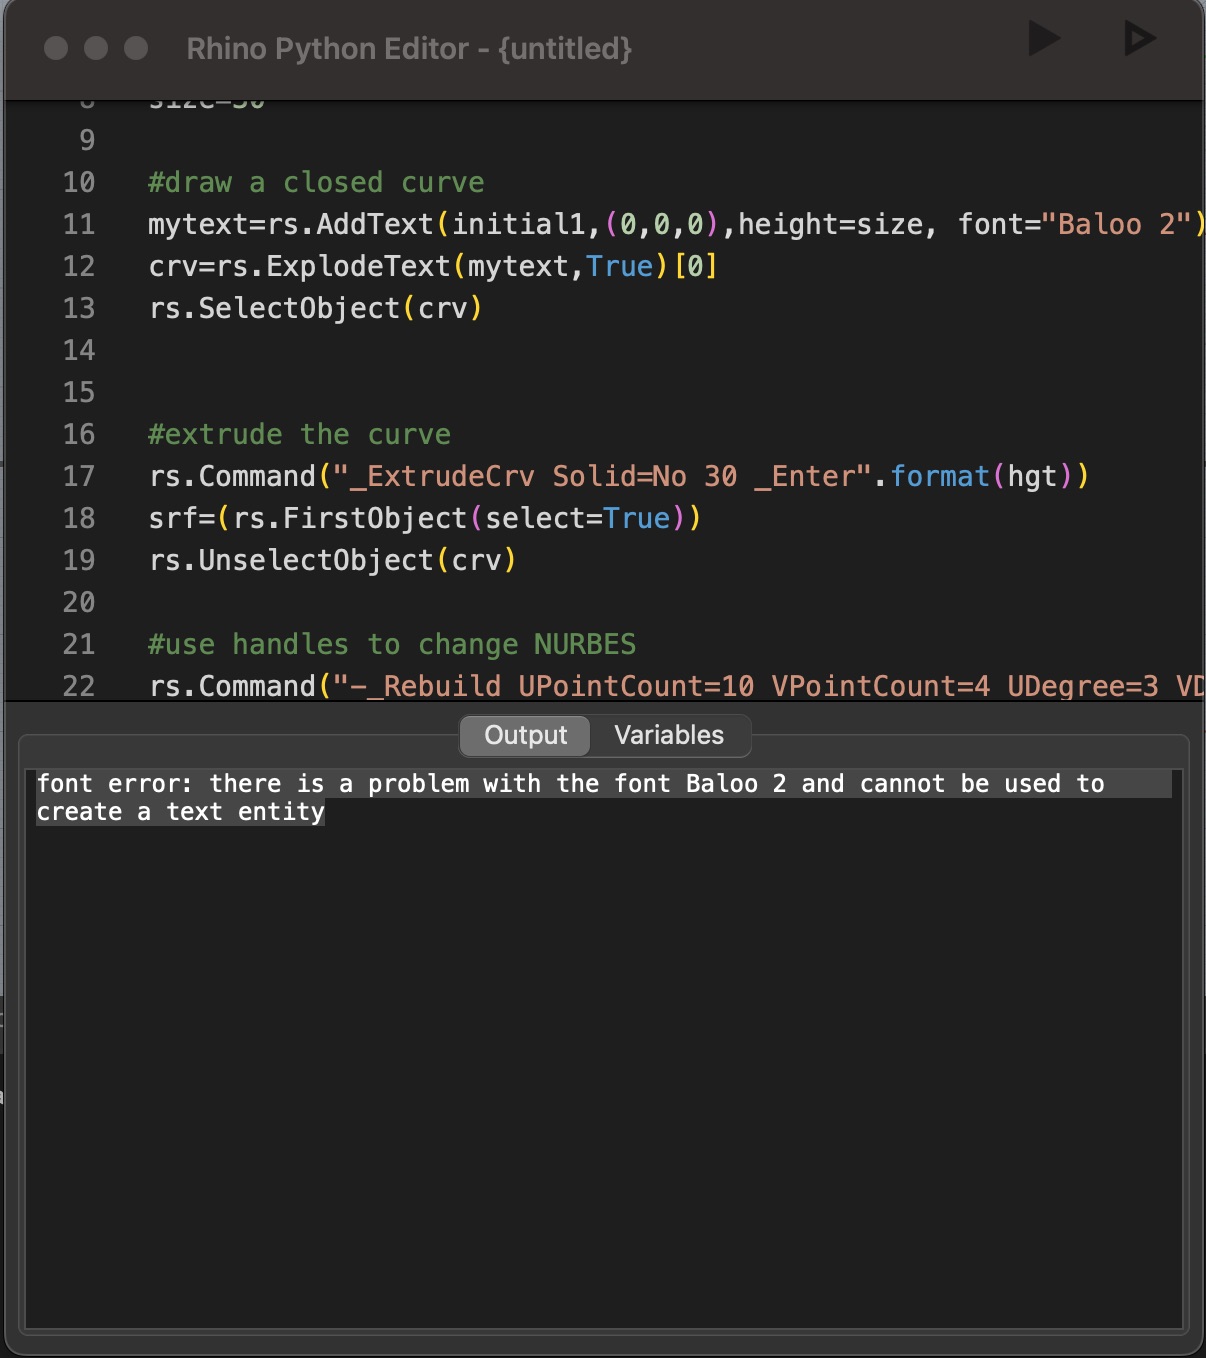Select the Output tab
The width and height of the screenshot is (1206, 1358).
(523, 735)
